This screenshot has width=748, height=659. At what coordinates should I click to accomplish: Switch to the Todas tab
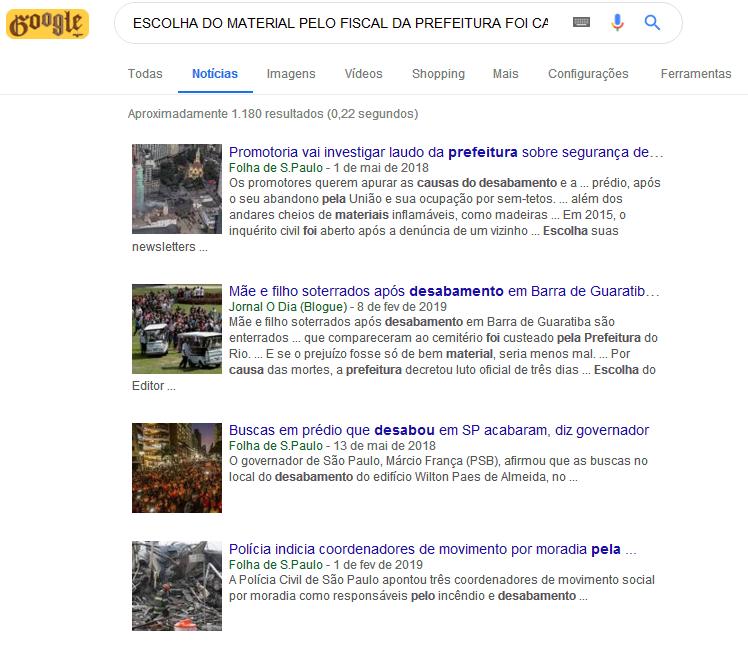coord(145,74)
